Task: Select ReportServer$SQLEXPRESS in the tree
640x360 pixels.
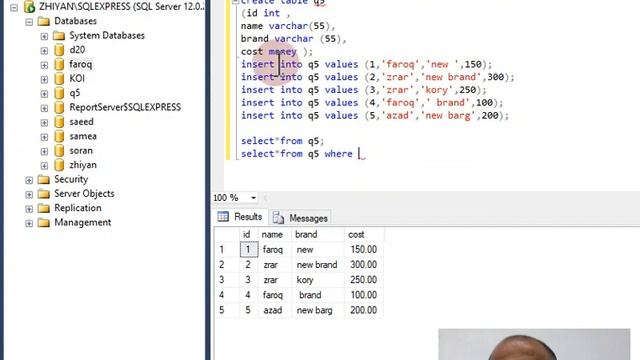Action: coord(125,107)
